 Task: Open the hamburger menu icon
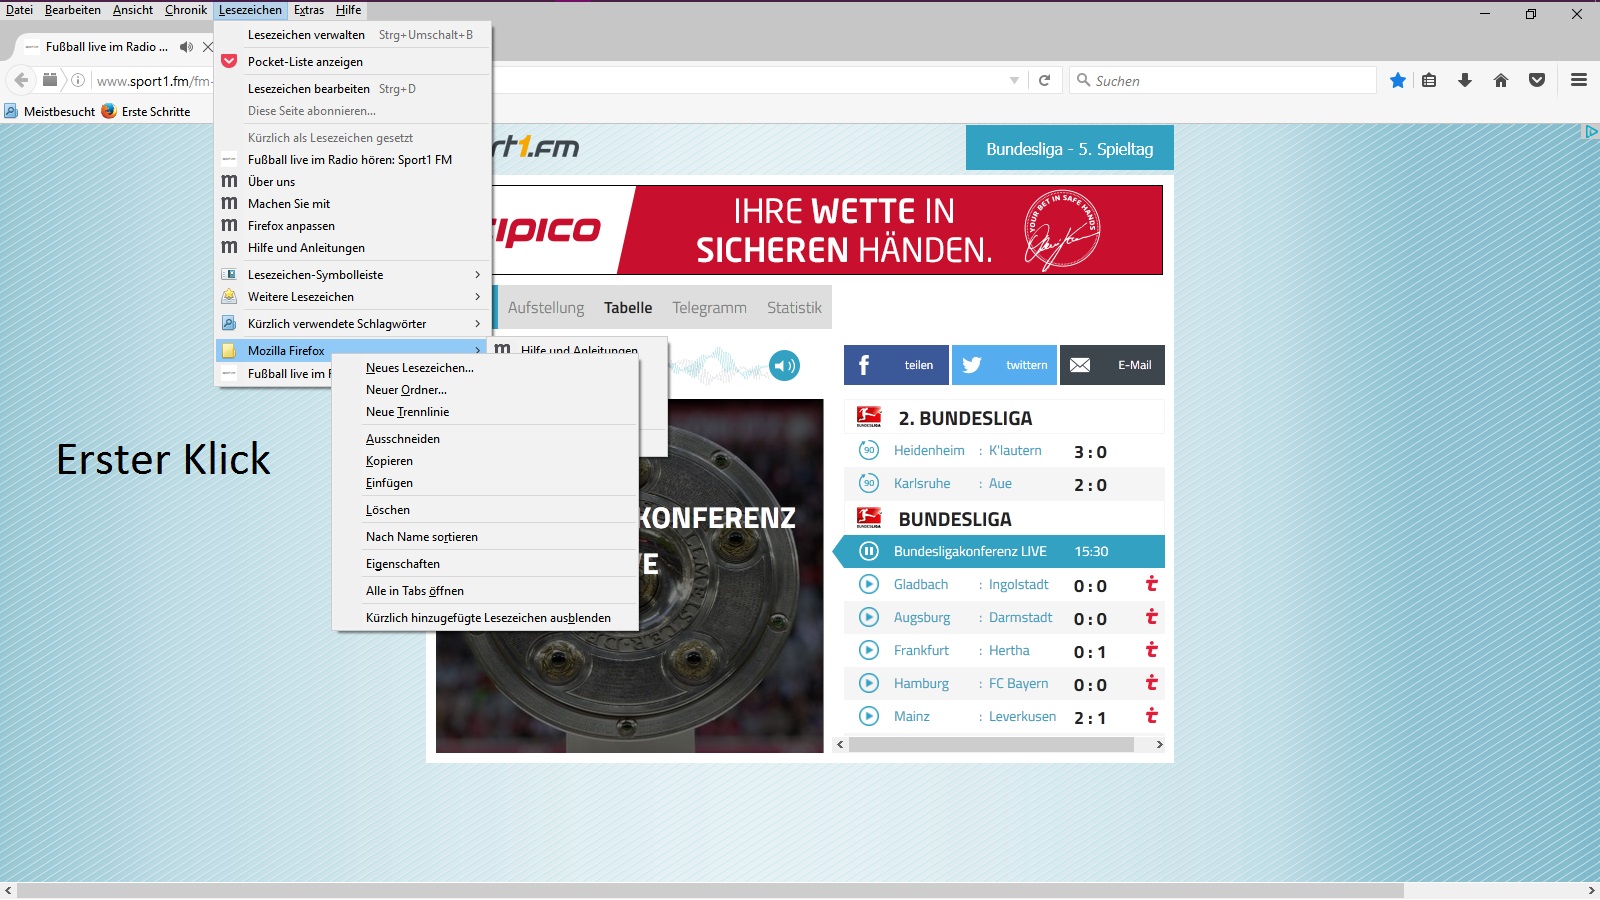pyautogui.click(x=1579, y=80)
